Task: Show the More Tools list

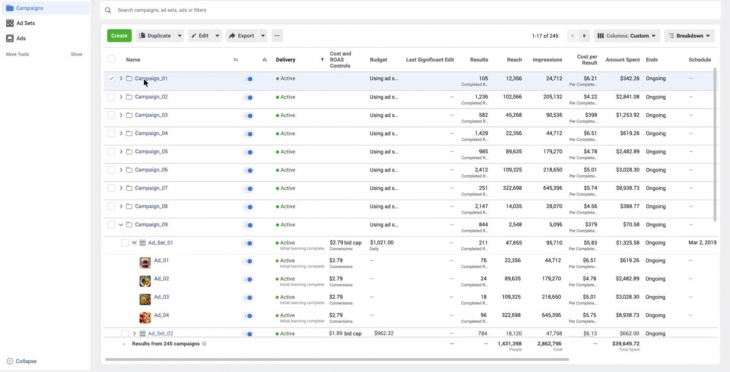Action: (x=76, y=54)
